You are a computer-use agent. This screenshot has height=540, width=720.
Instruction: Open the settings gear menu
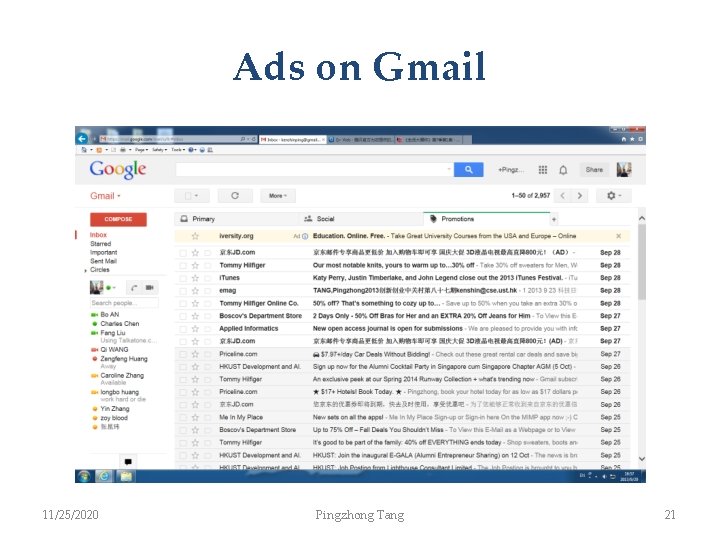[x=614, y=196]
